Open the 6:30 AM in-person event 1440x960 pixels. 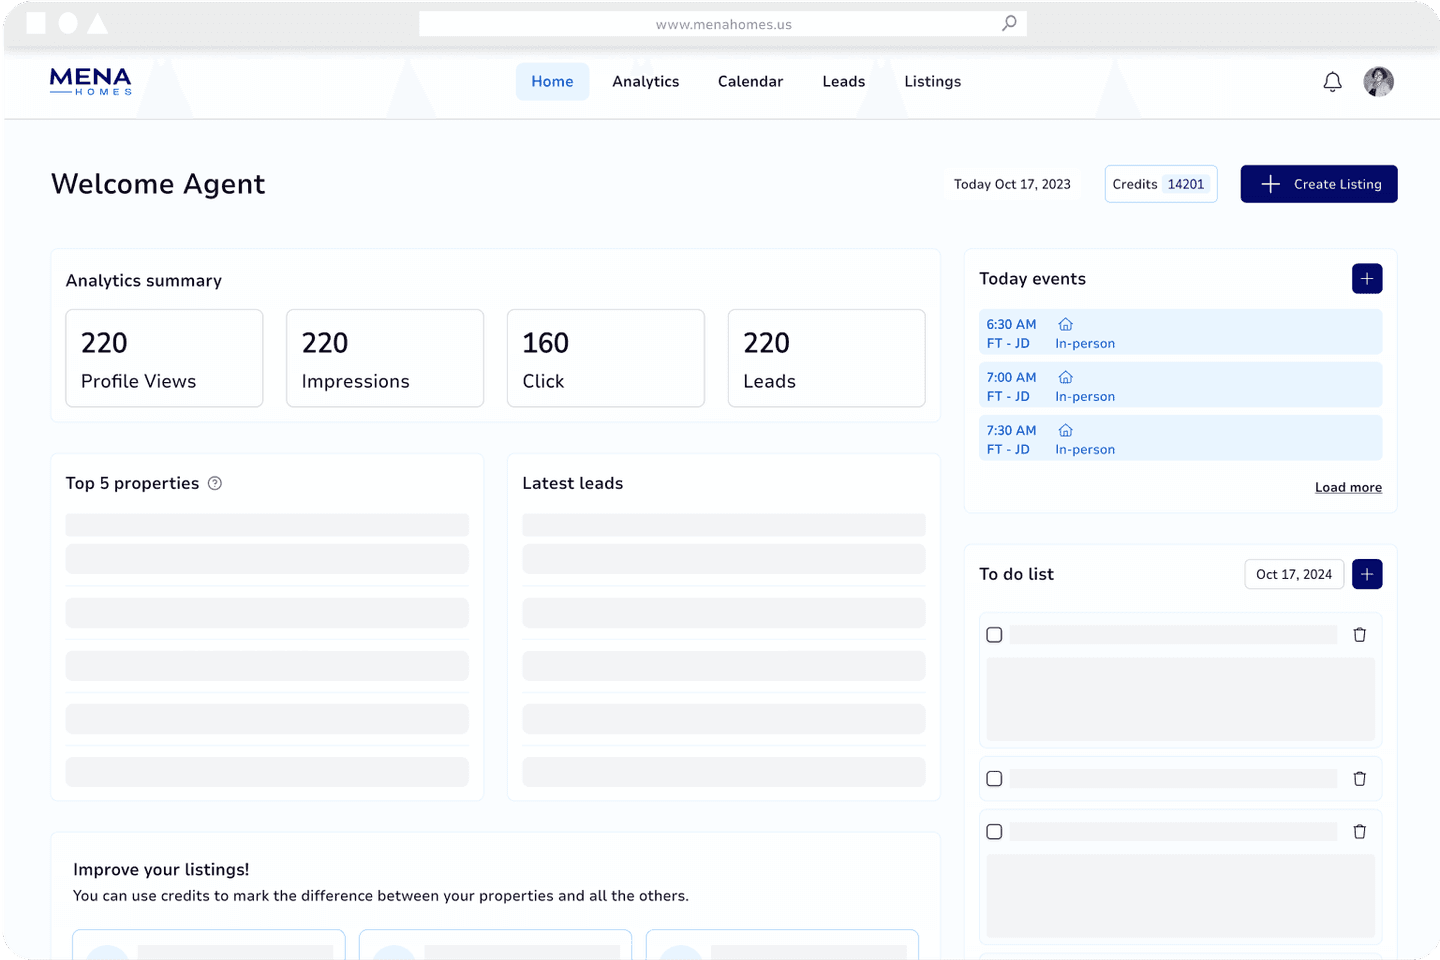point(1180,333)
